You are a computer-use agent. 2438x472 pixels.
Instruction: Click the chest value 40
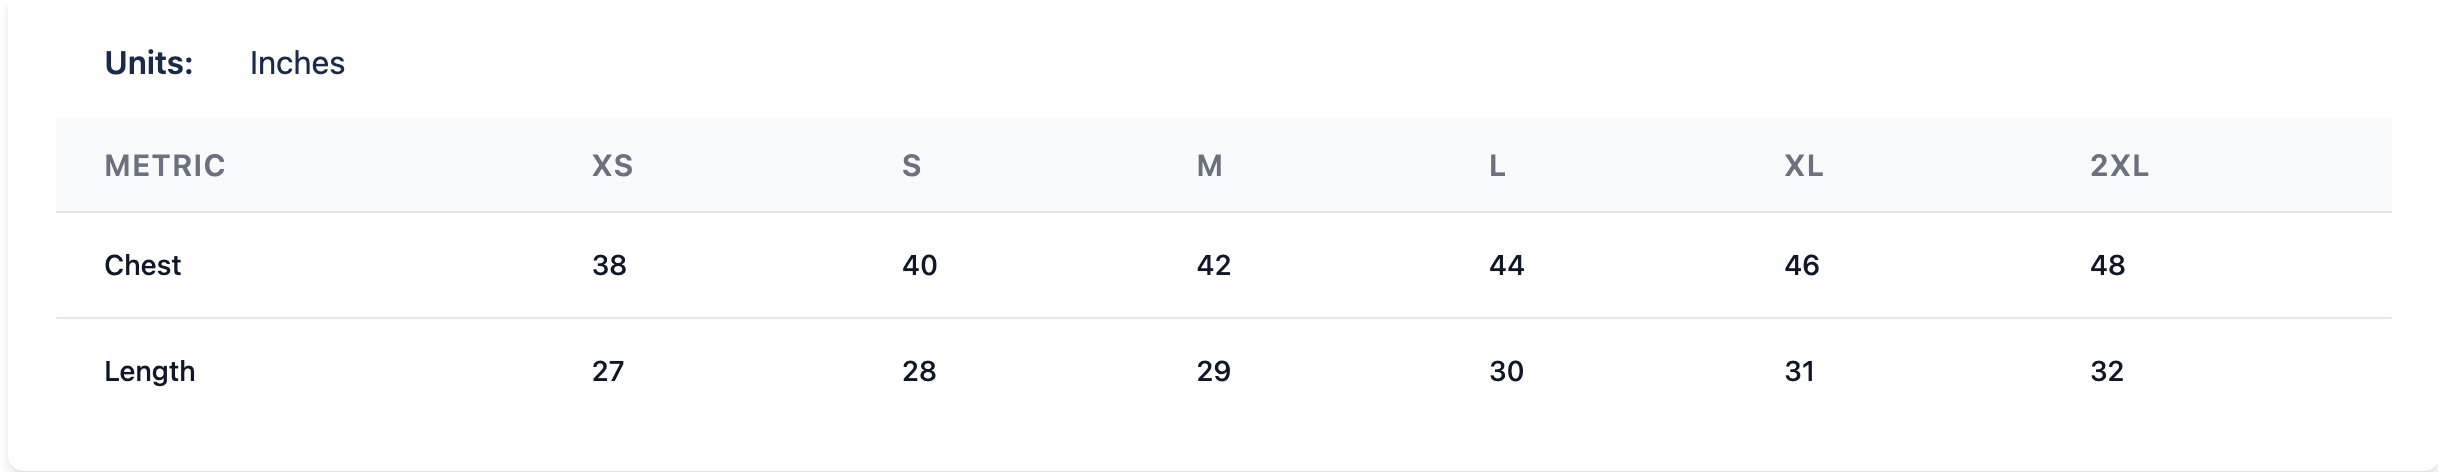919,265
